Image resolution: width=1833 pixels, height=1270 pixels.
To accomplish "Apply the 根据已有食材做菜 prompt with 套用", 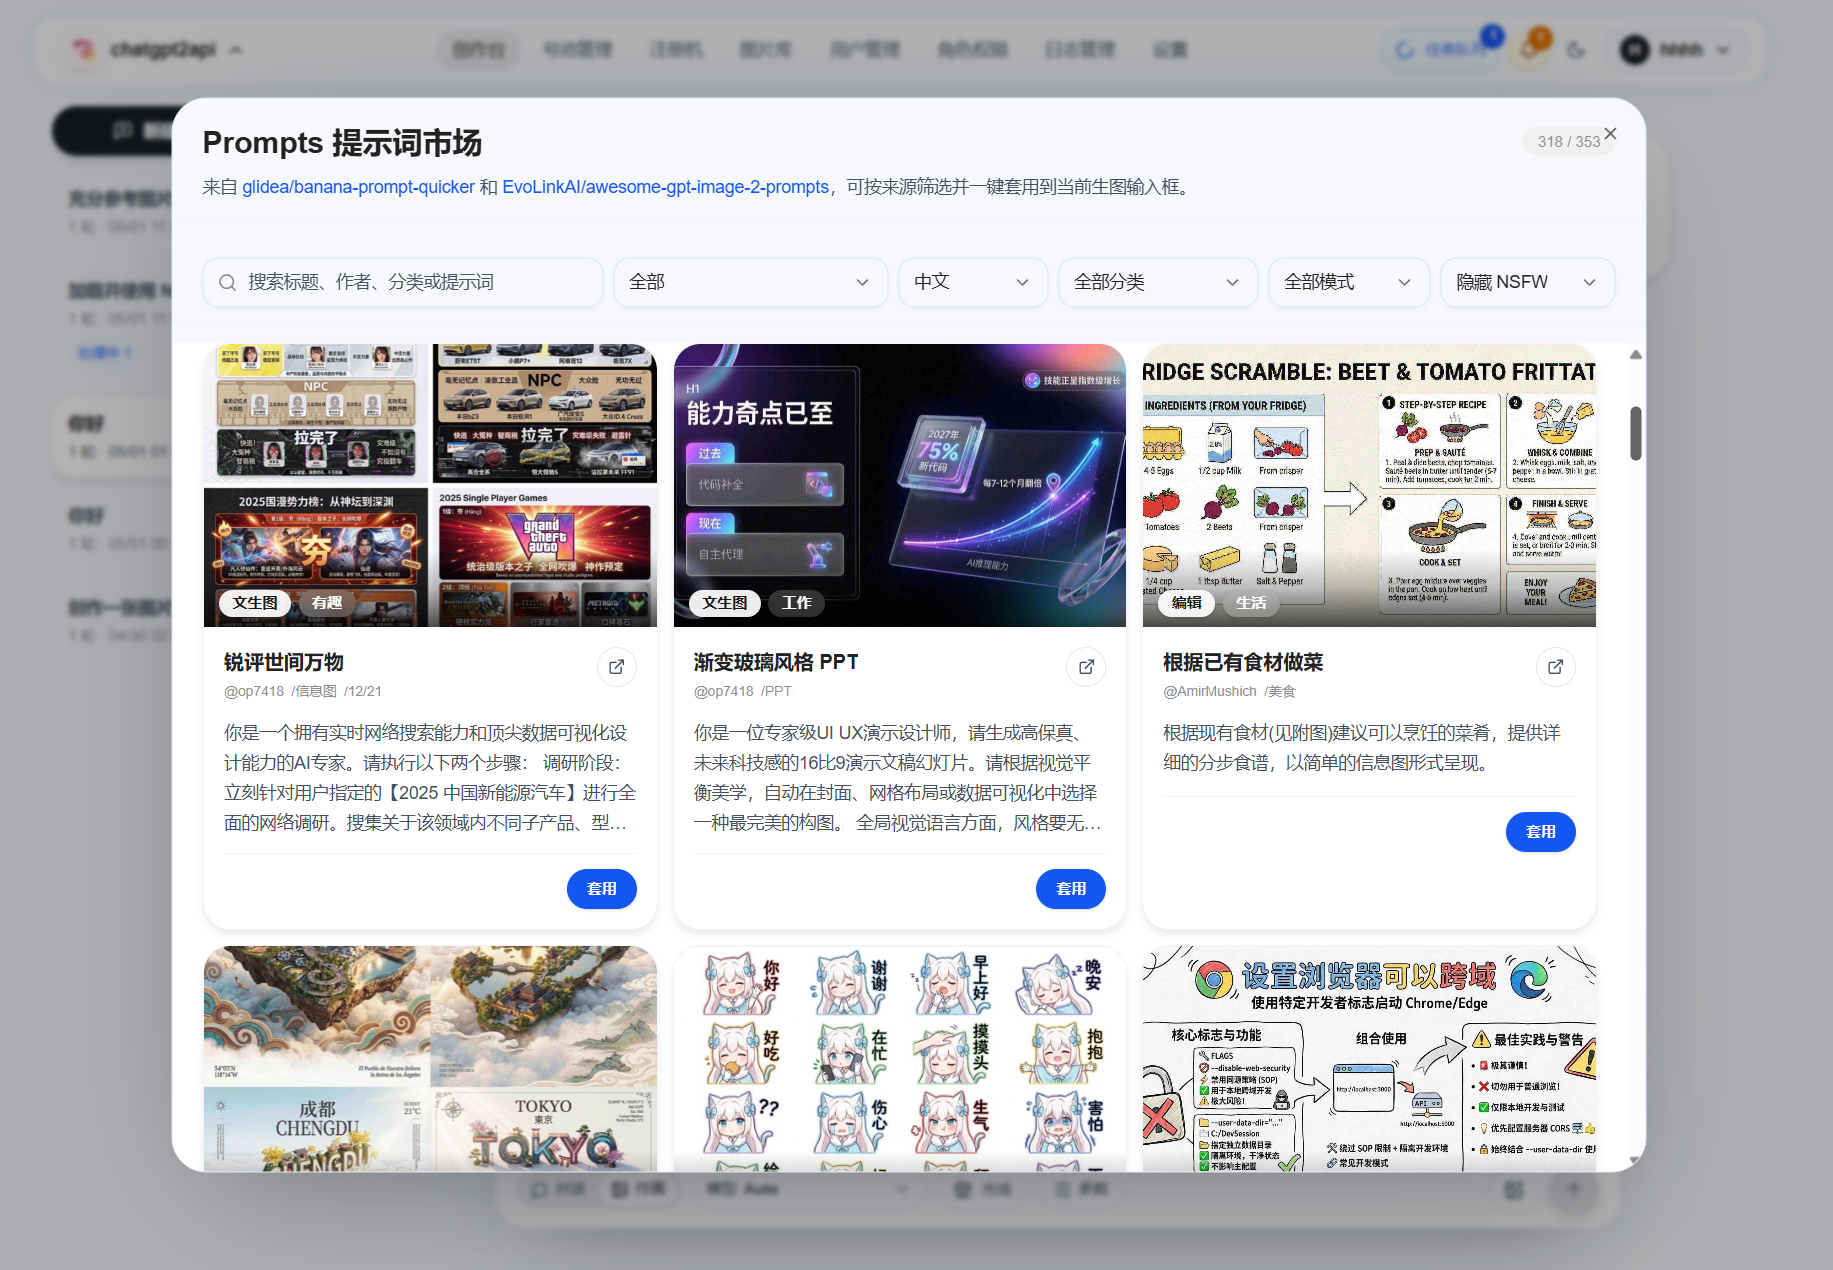I will pos(1541,832).
